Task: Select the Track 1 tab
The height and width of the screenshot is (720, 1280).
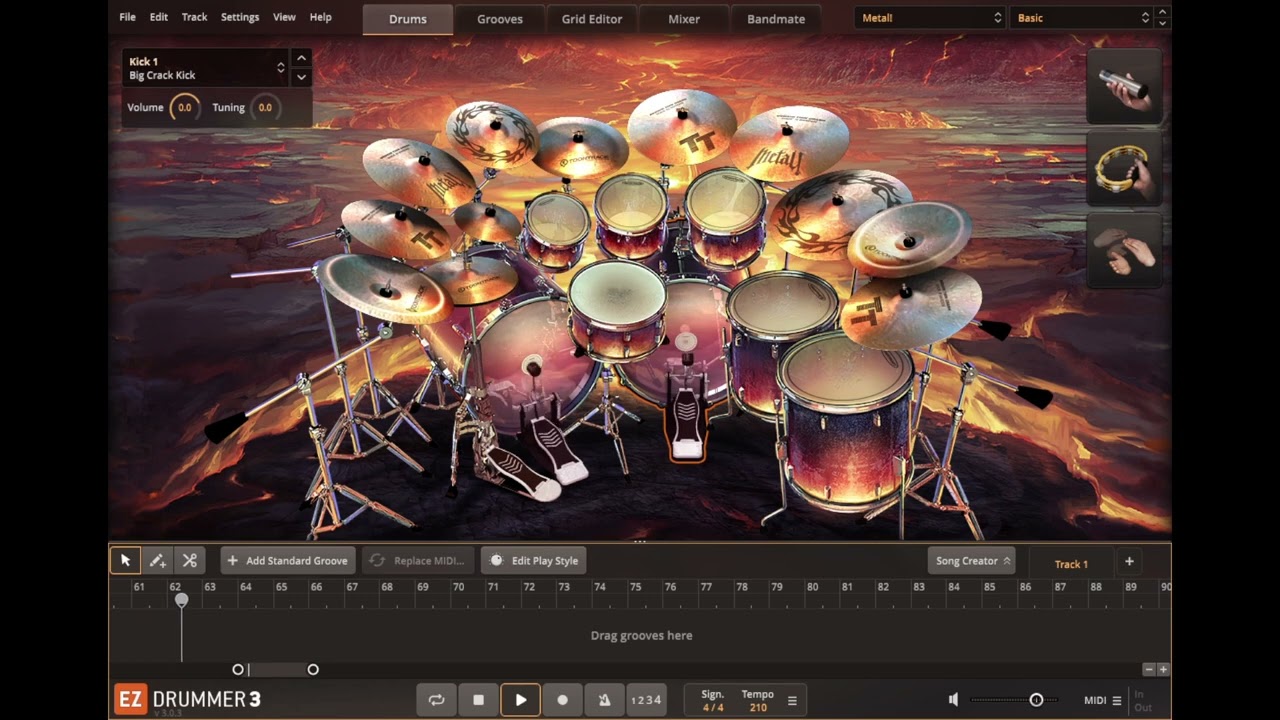Action: pos(1071,564)
